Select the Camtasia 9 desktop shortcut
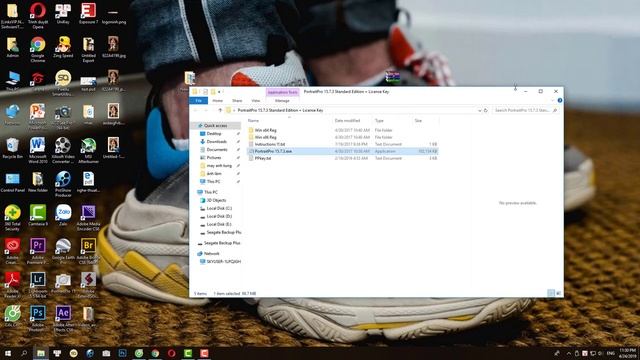Screen dimensions: 640x360 (38, 216)
